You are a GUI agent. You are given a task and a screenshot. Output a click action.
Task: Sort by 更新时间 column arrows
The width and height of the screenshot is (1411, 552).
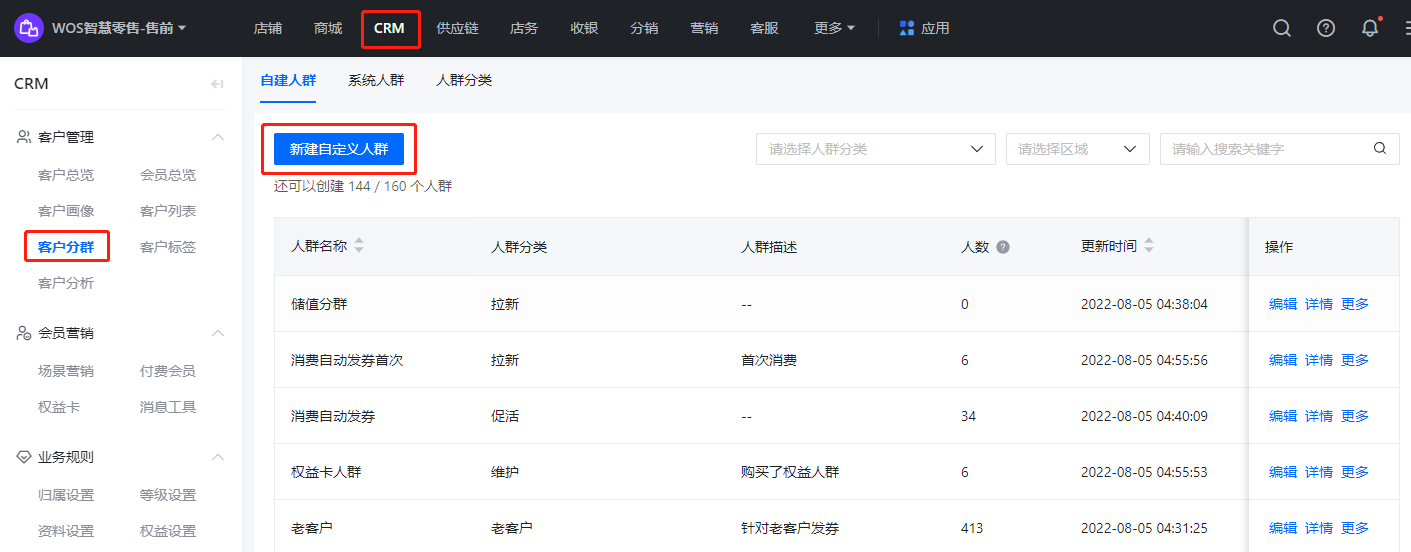coord(1149,246)
